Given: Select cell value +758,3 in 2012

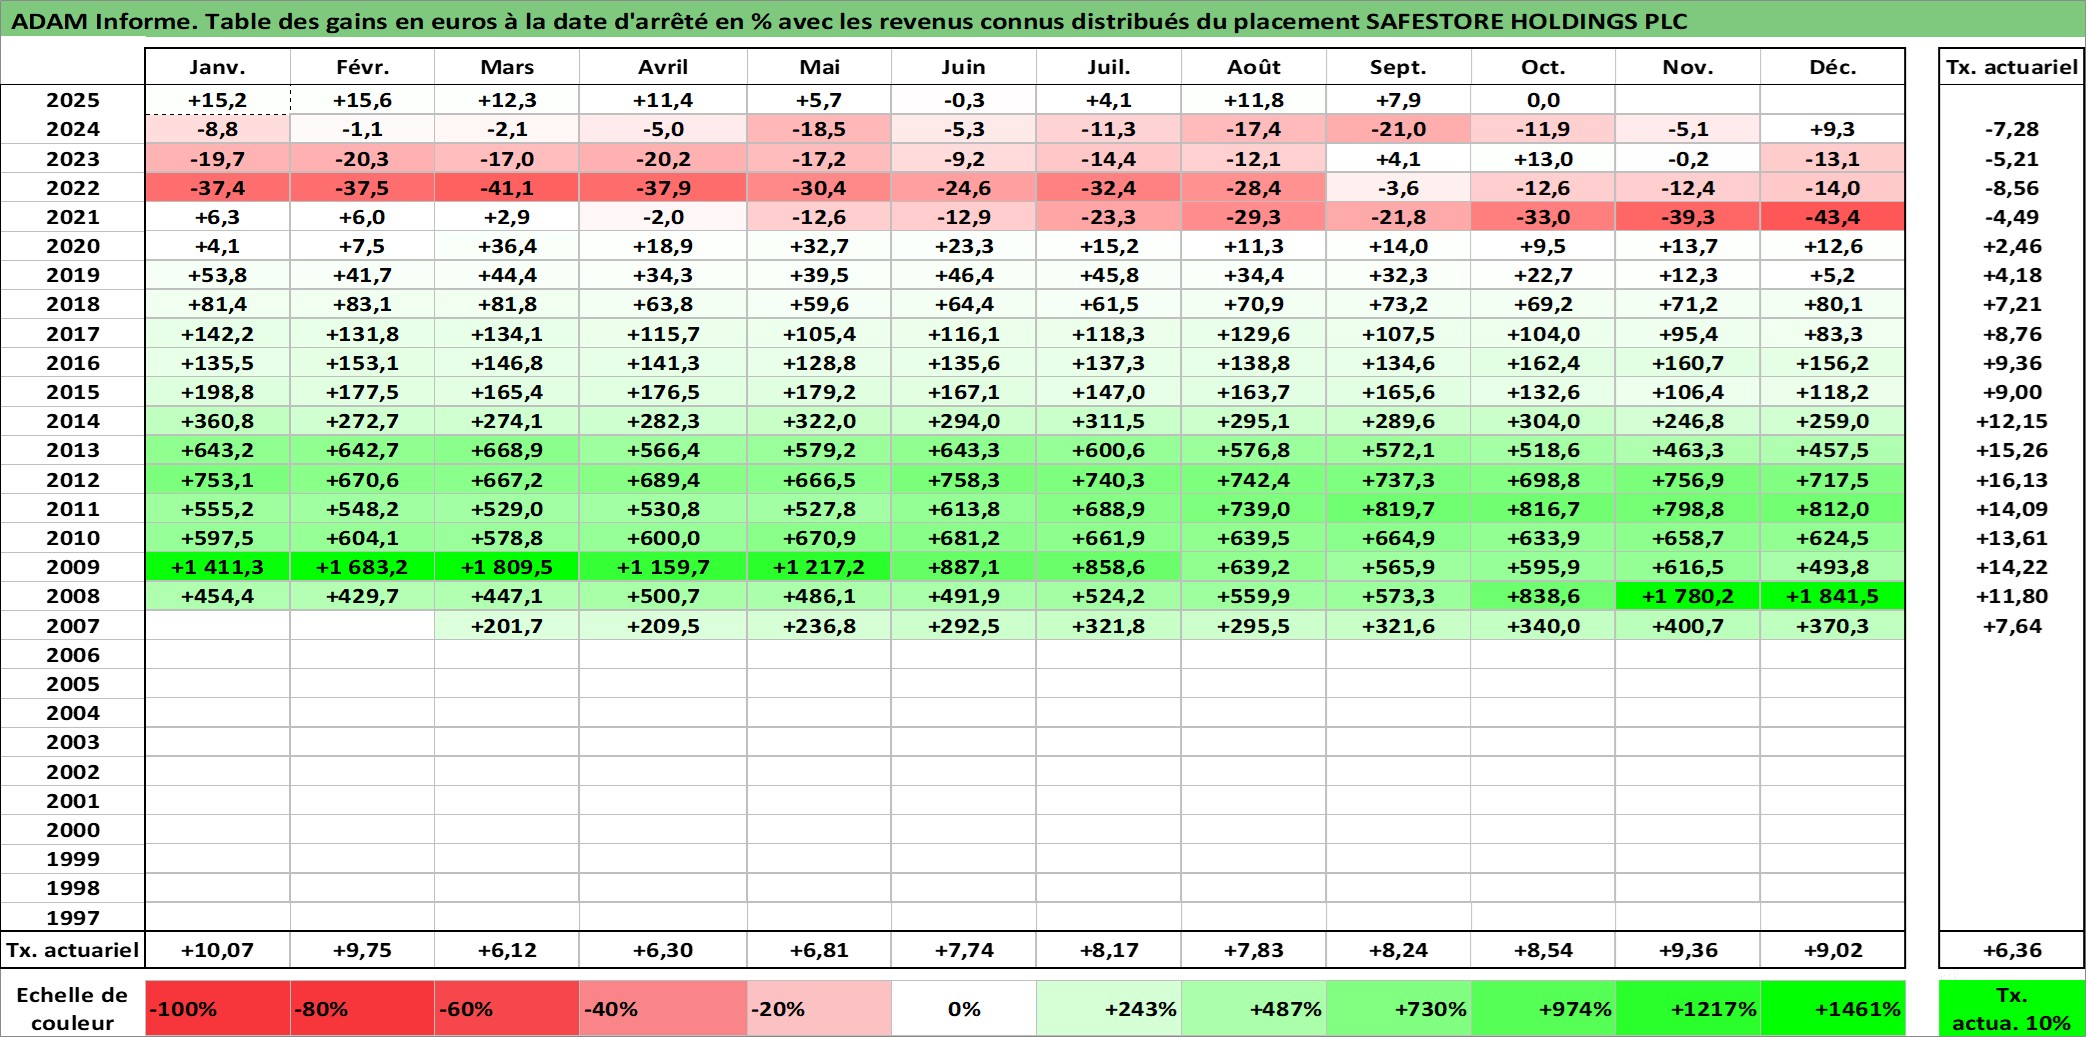Looking at the screenshot, I should pyautogui.click(x=963, y=480).
